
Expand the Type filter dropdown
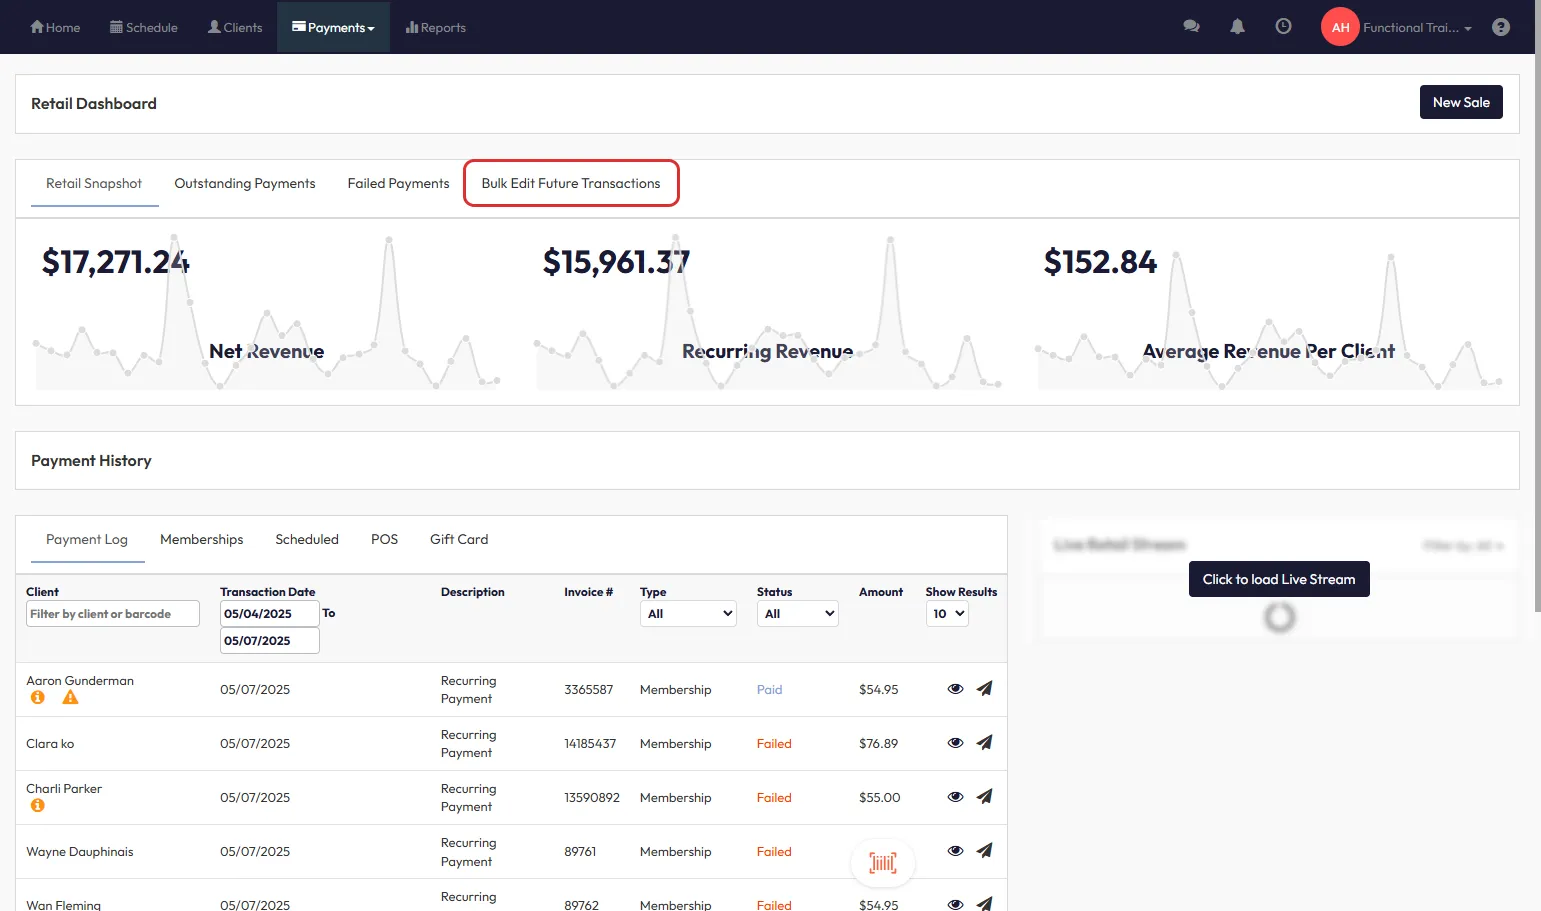(688, 614)
